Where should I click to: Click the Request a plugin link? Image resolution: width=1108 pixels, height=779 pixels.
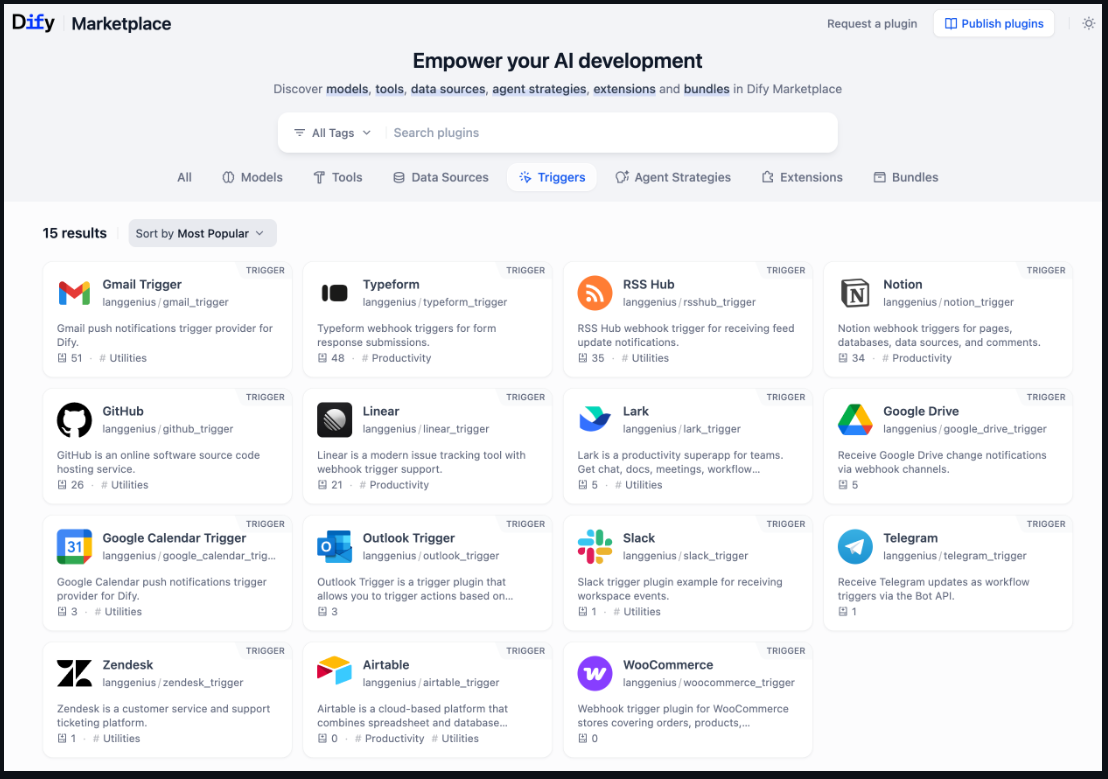871,24
